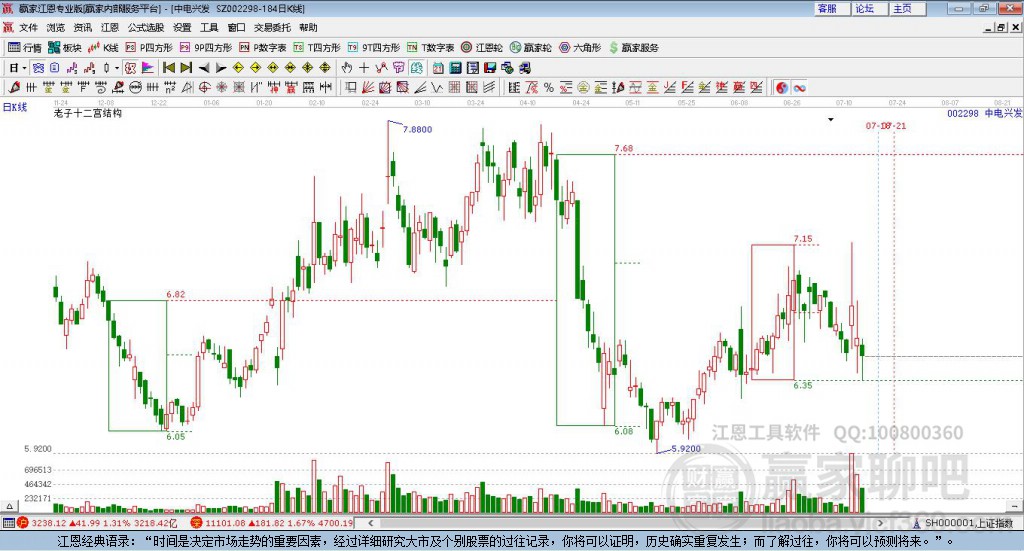Open the 帮助 menu
Screen dimensions: 1024x551
pos(308,27)
